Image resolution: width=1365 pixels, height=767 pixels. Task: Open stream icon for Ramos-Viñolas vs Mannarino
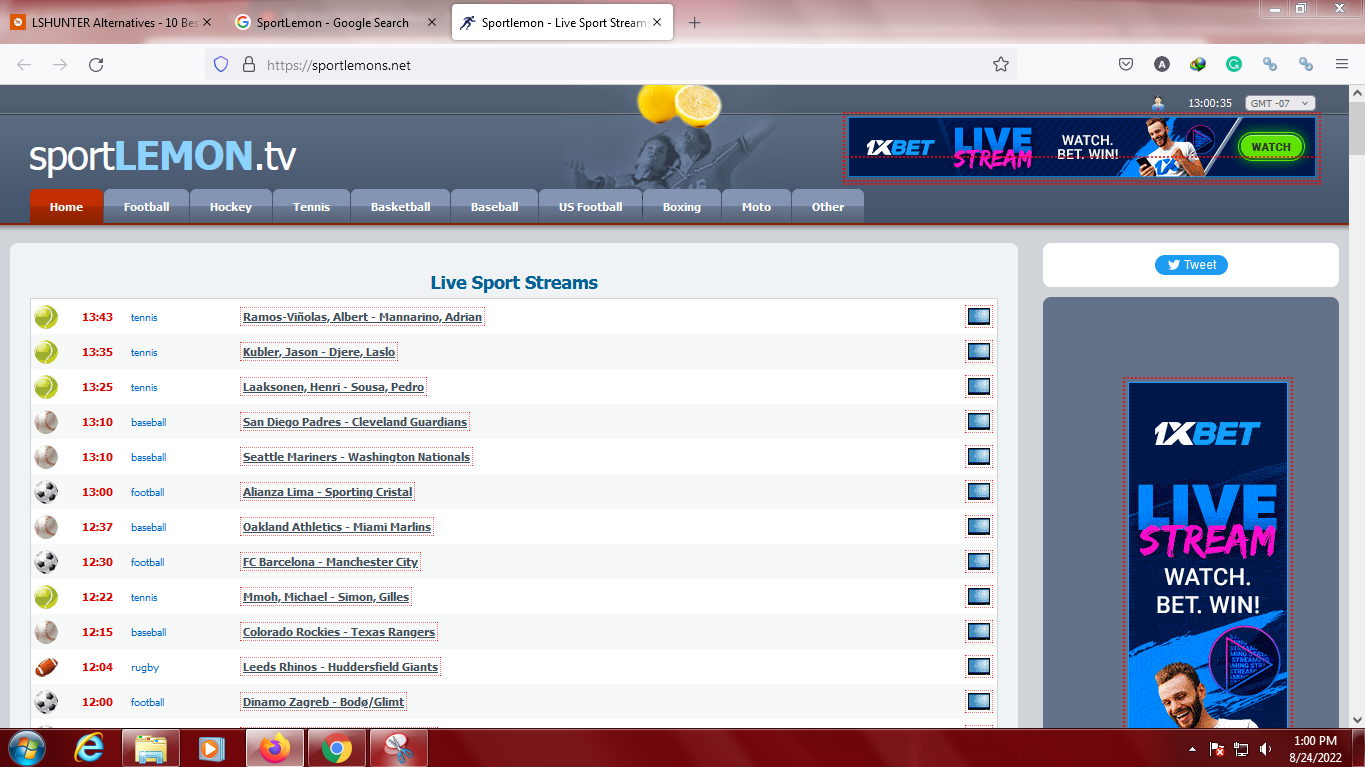tap(979, 317)
